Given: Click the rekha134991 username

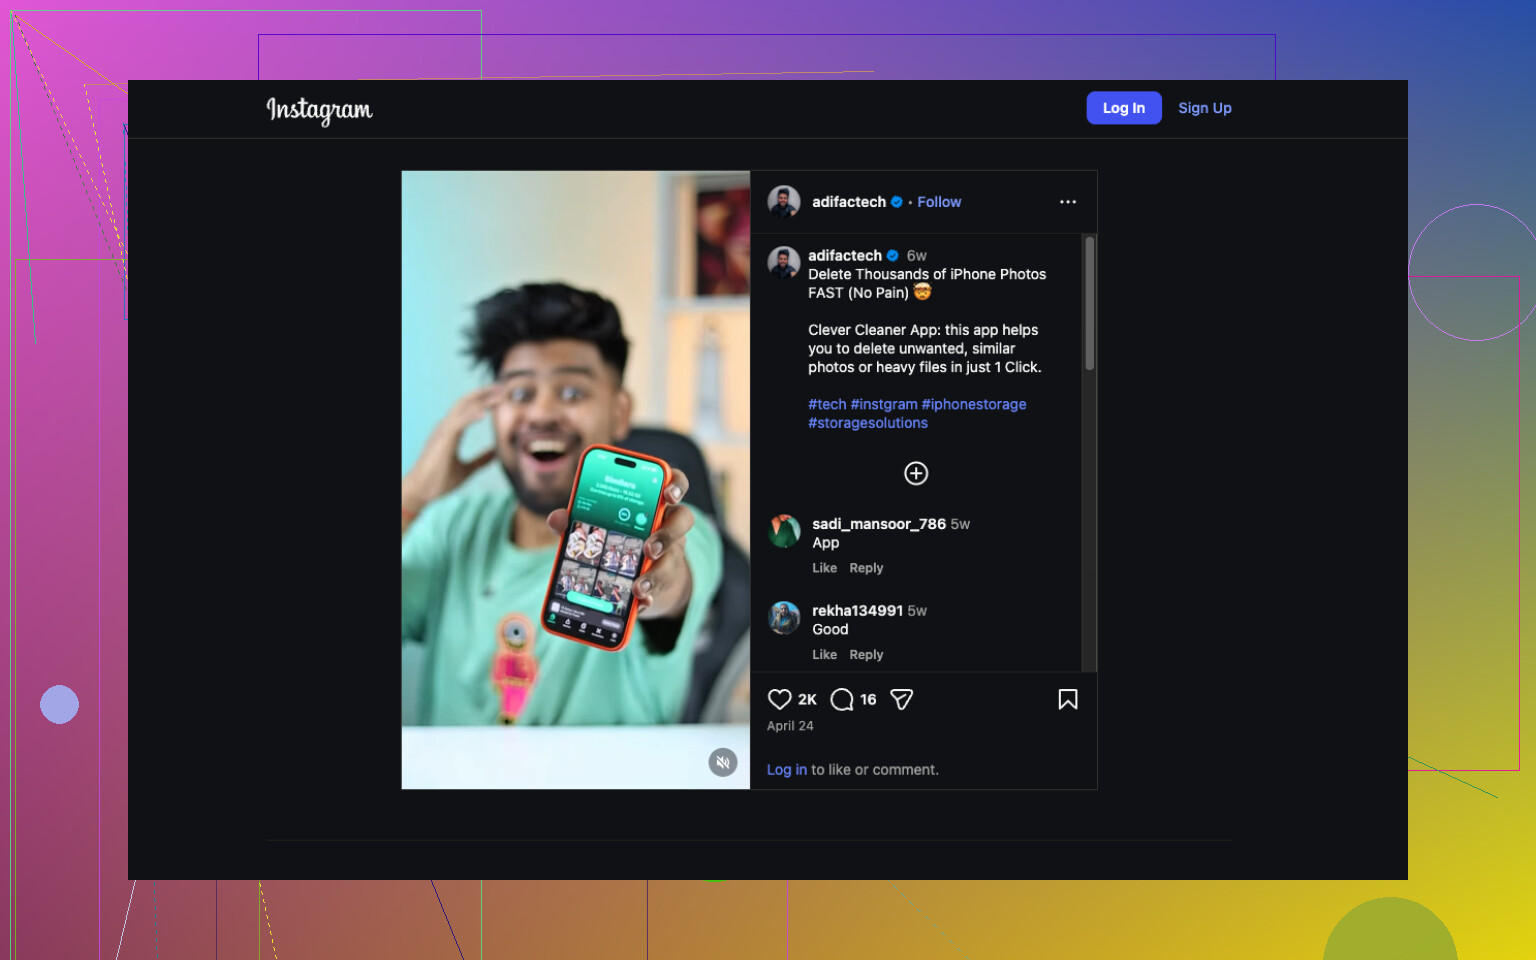Looking at the screenshot, I should (x=857, y=611).
